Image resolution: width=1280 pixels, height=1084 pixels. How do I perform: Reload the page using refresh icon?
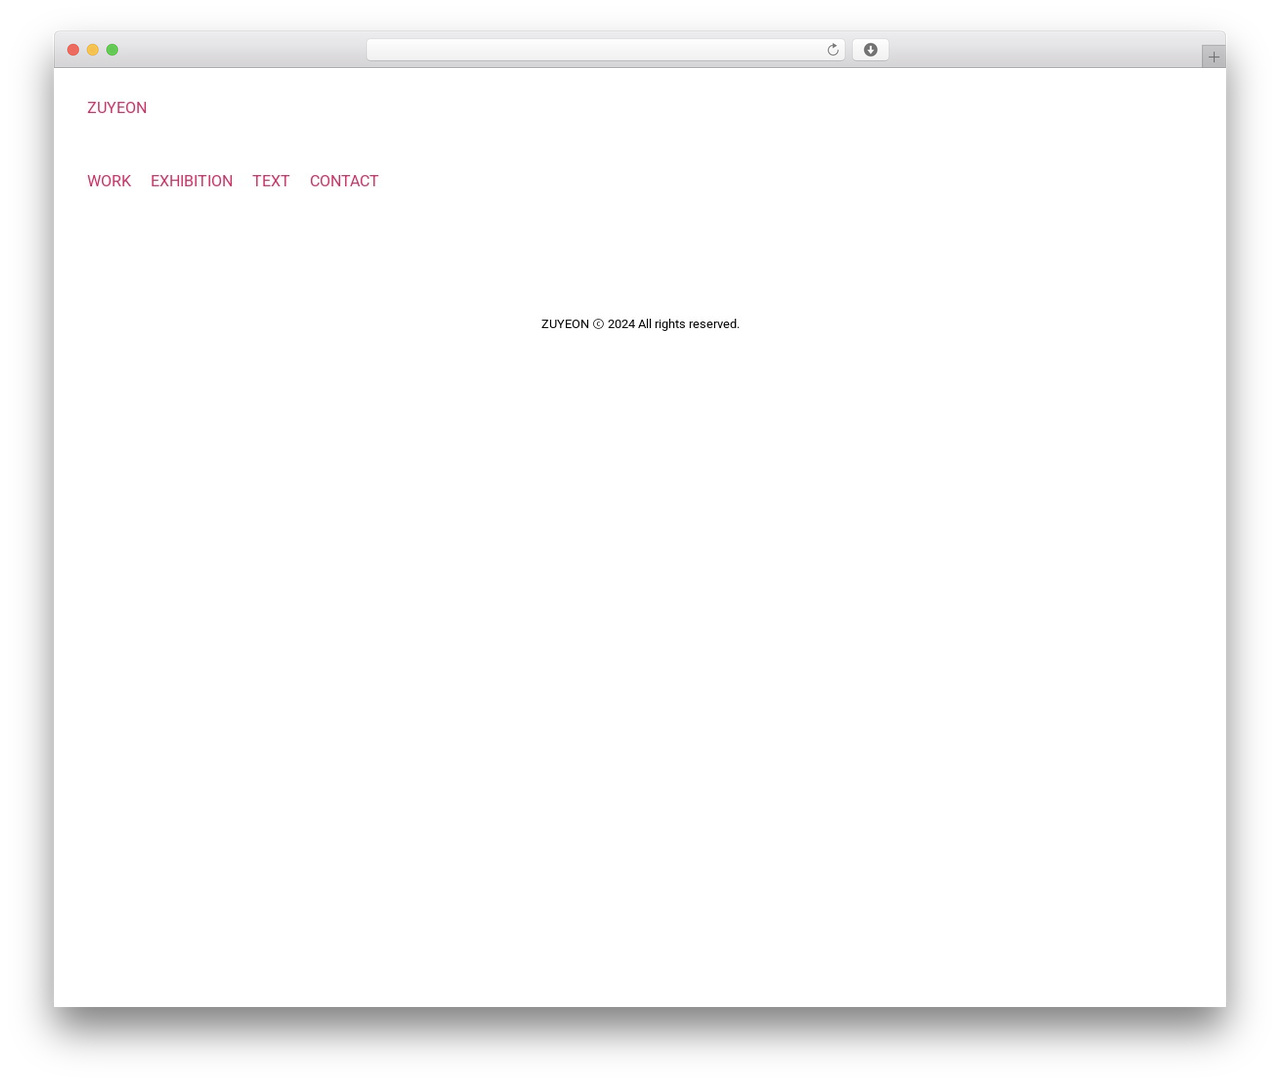[x=833, y=50]
